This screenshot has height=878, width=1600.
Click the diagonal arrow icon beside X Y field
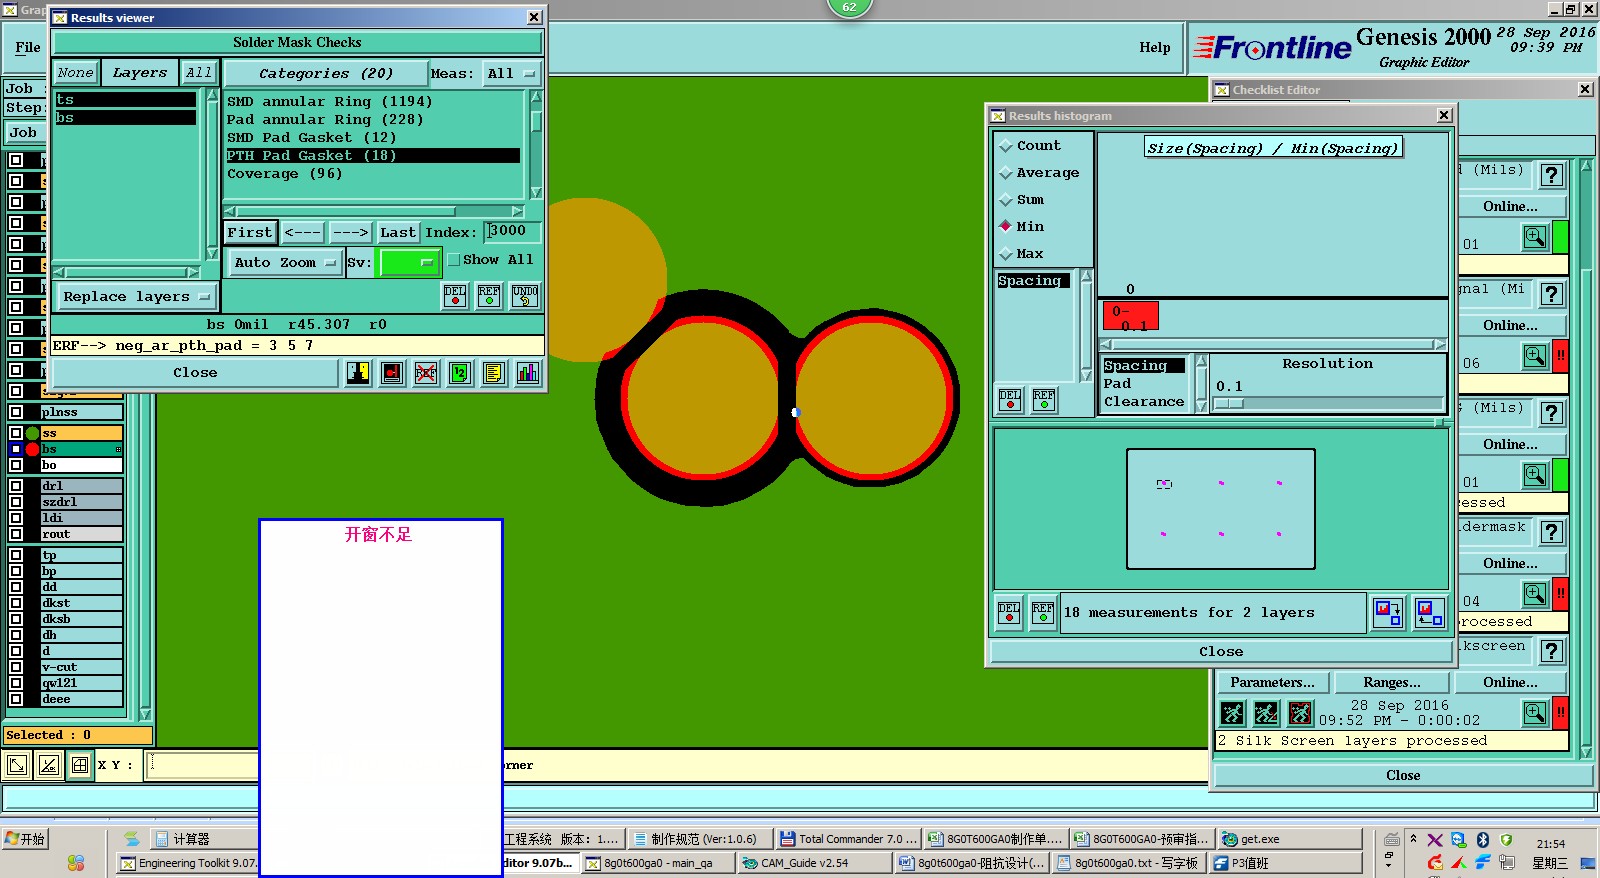coord(18,766)
